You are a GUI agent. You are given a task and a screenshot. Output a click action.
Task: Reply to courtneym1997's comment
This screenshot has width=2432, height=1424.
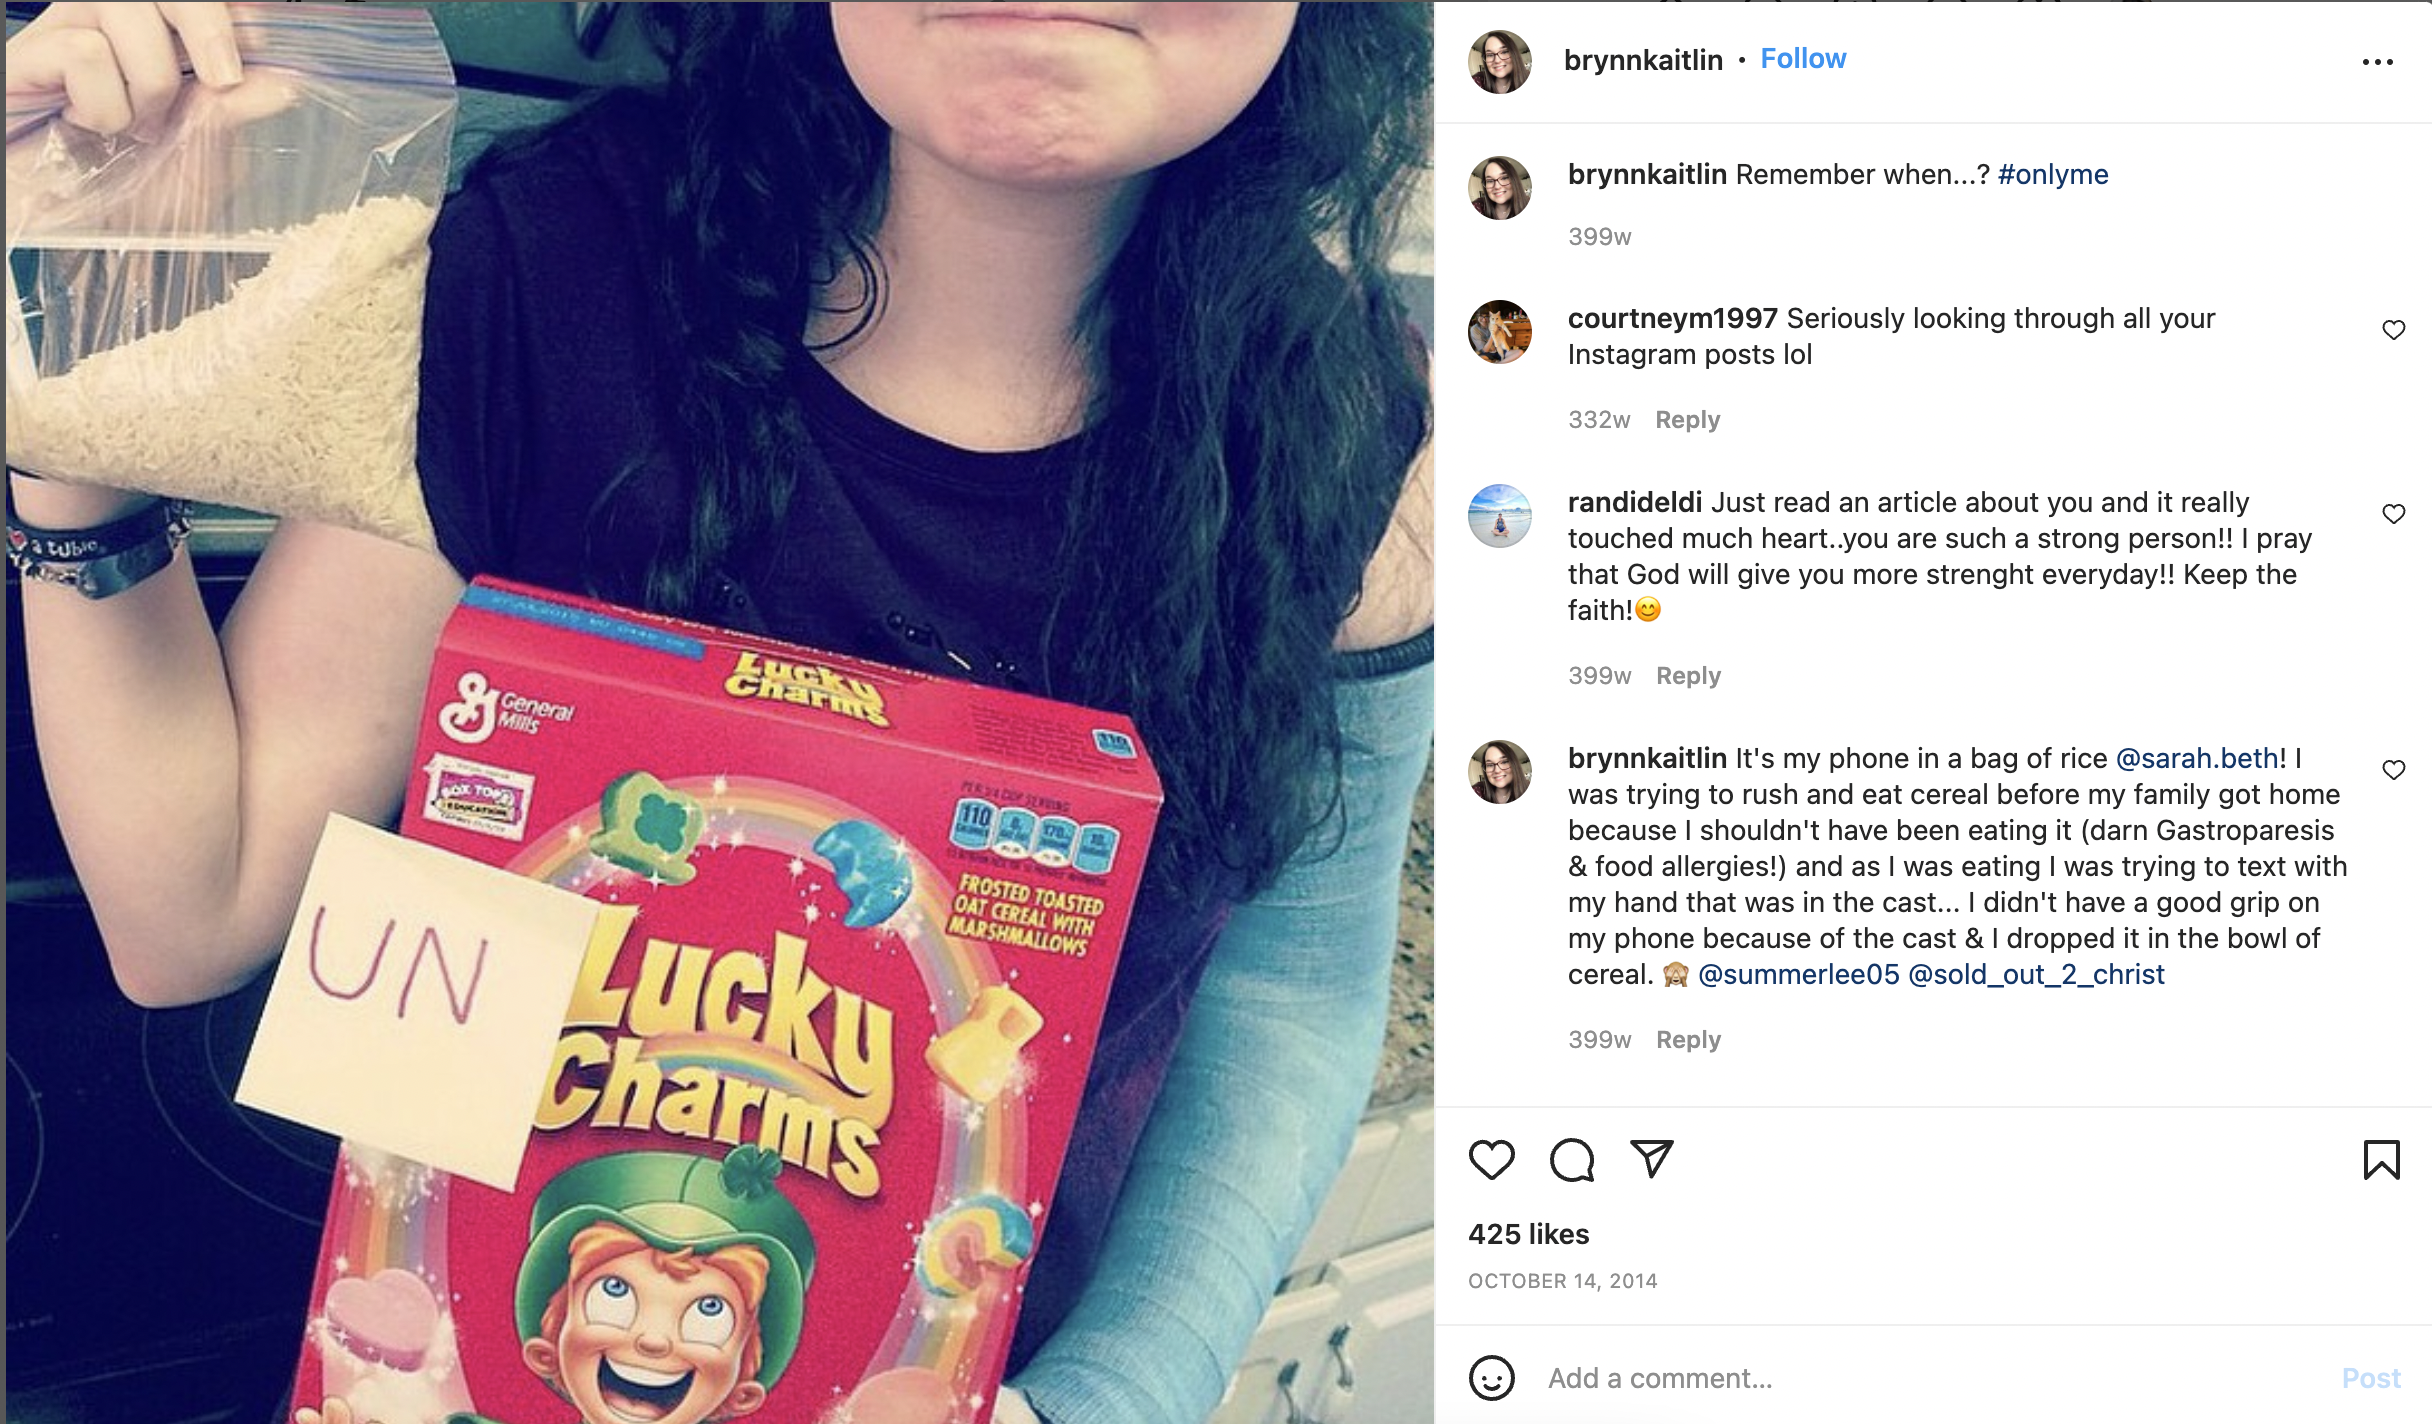1687,420
